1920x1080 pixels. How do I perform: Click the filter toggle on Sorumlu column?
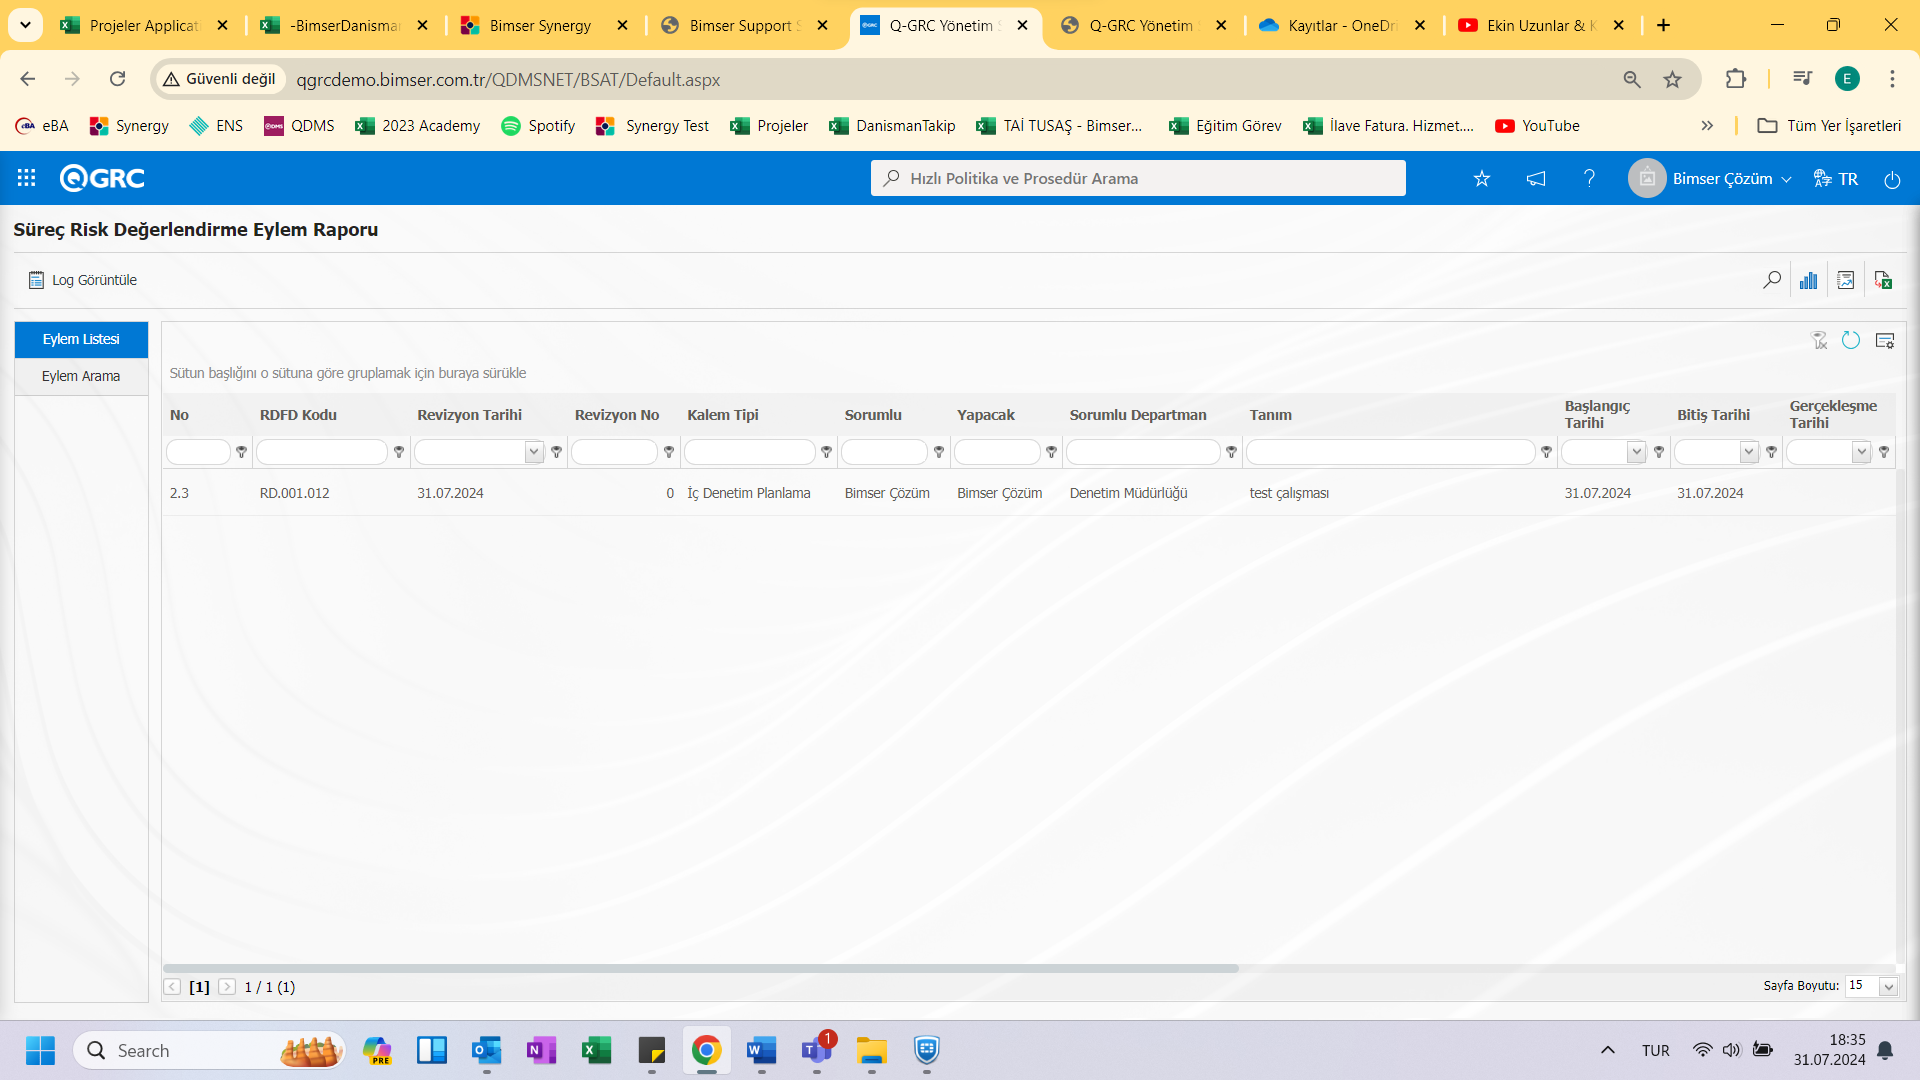click(x=939, y=452)
